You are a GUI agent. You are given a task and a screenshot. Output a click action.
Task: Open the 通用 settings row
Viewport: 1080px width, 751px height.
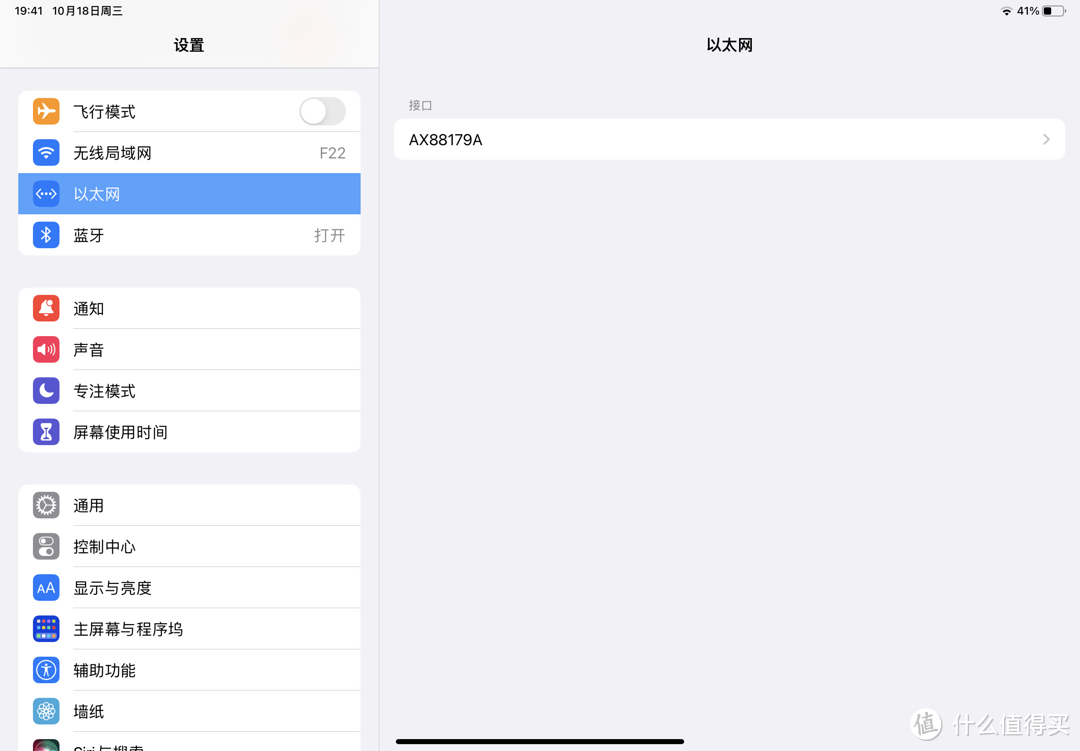(189, 505)
